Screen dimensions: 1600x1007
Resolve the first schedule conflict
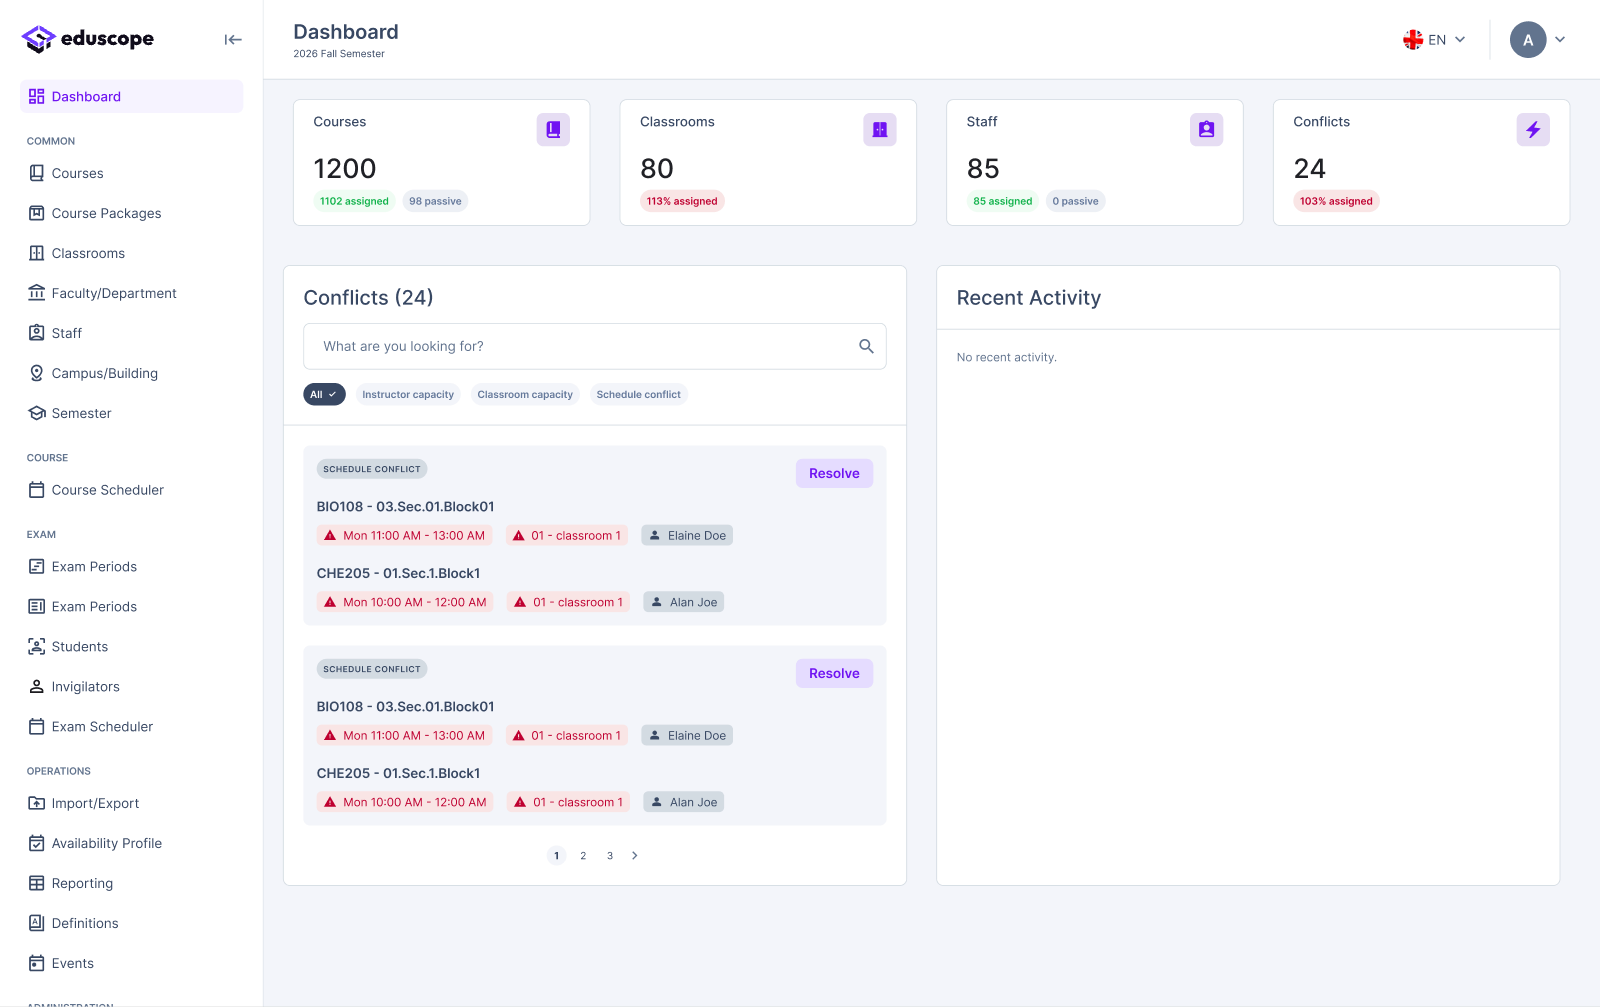click(834, 473)
